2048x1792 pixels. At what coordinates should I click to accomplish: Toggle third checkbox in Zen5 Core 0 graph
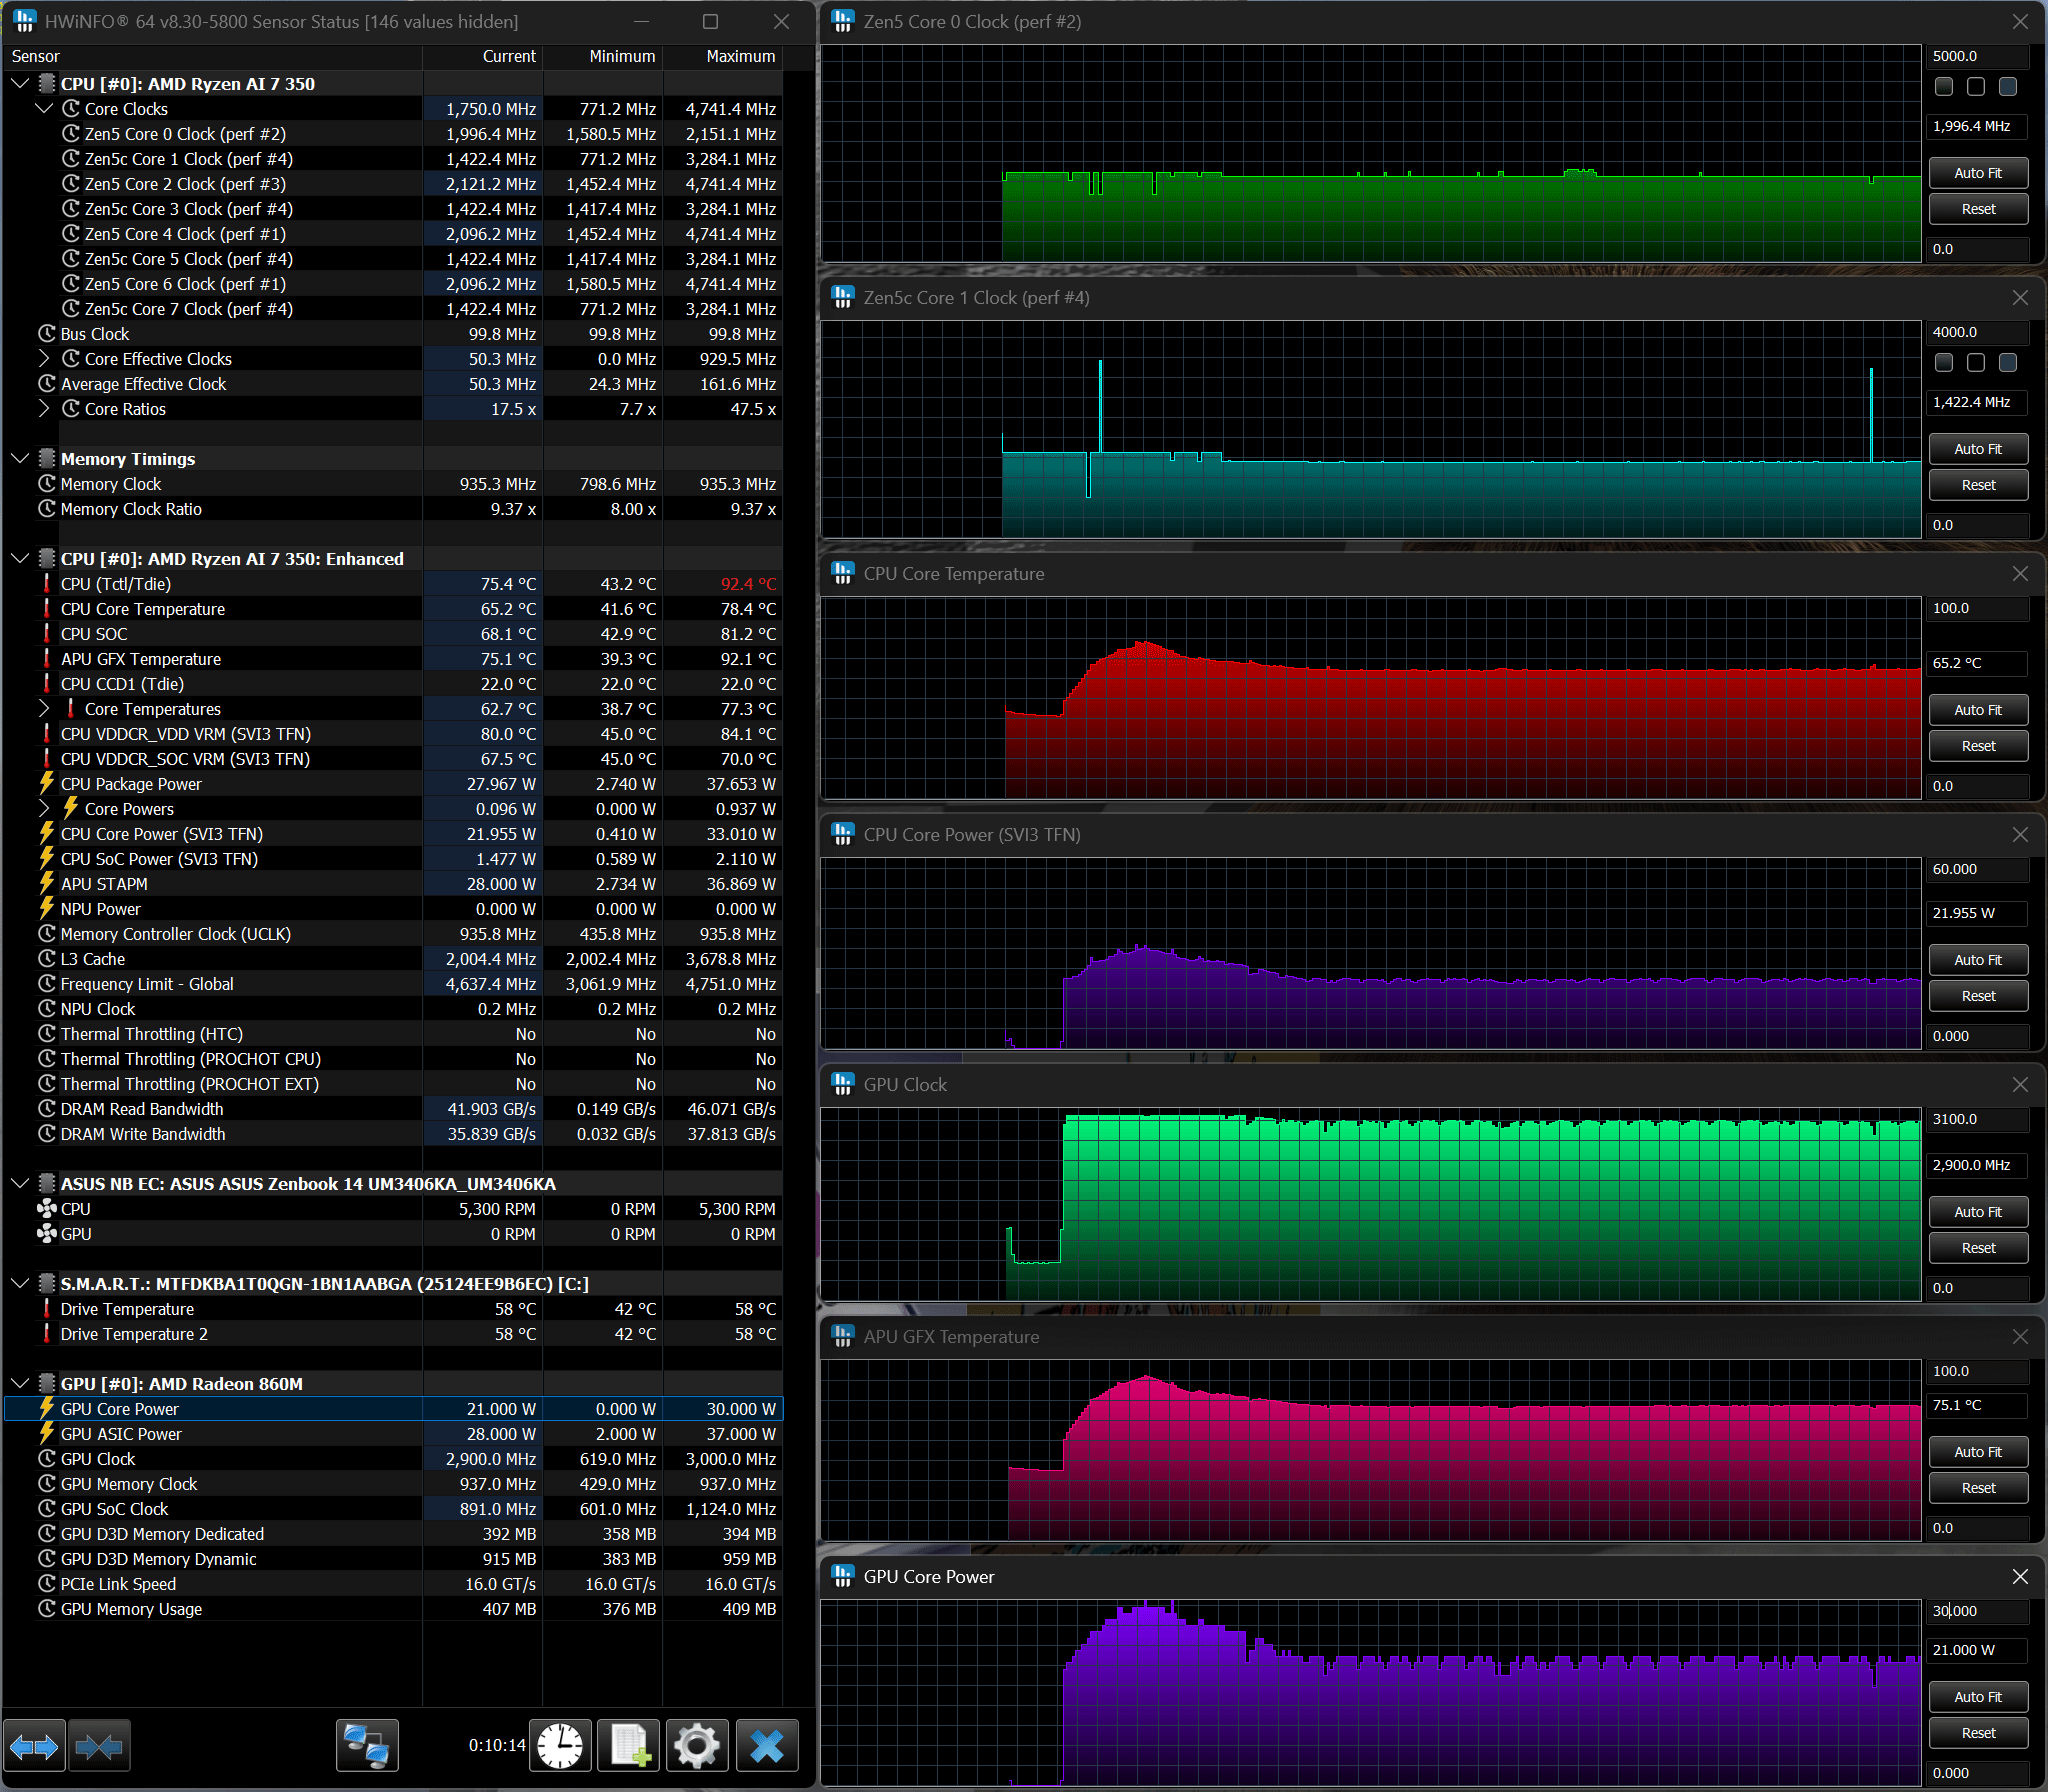click(x=2008, y=87)
